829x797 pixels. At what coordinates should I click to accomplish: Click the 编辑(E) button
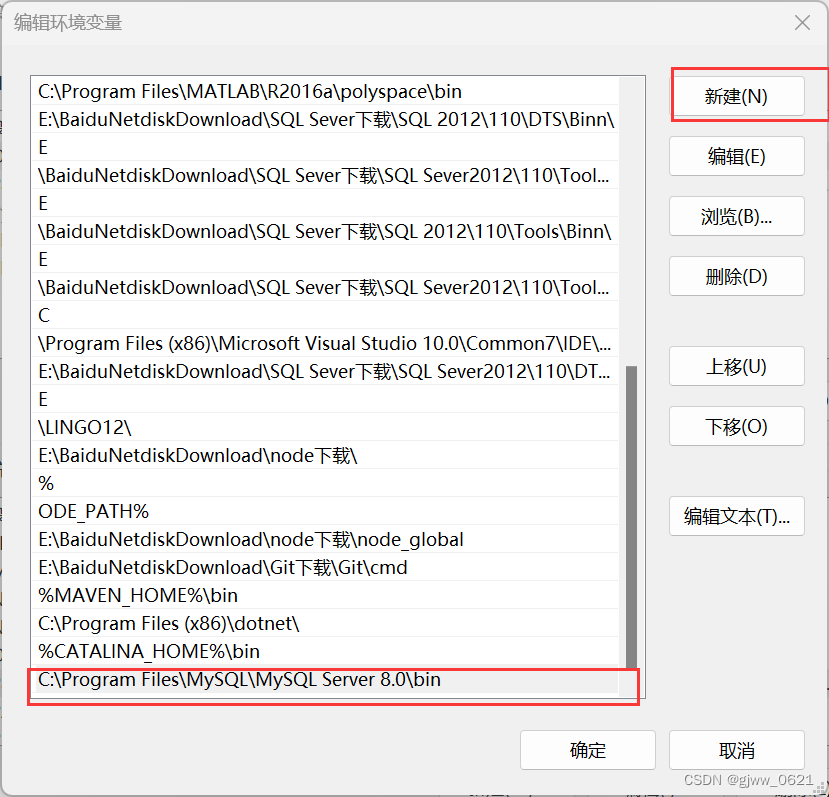736,156
